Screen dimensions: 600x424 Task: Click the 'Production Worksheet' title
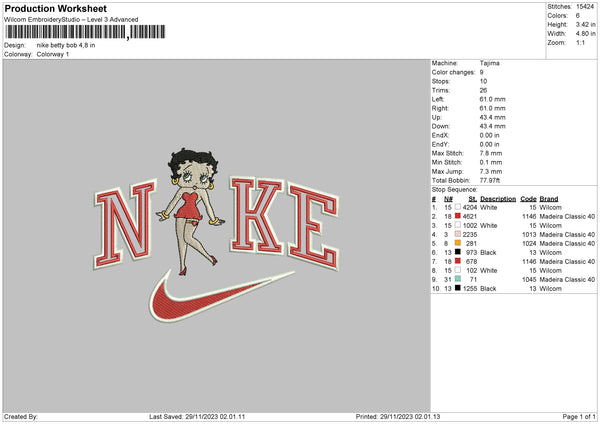point(56,8)
